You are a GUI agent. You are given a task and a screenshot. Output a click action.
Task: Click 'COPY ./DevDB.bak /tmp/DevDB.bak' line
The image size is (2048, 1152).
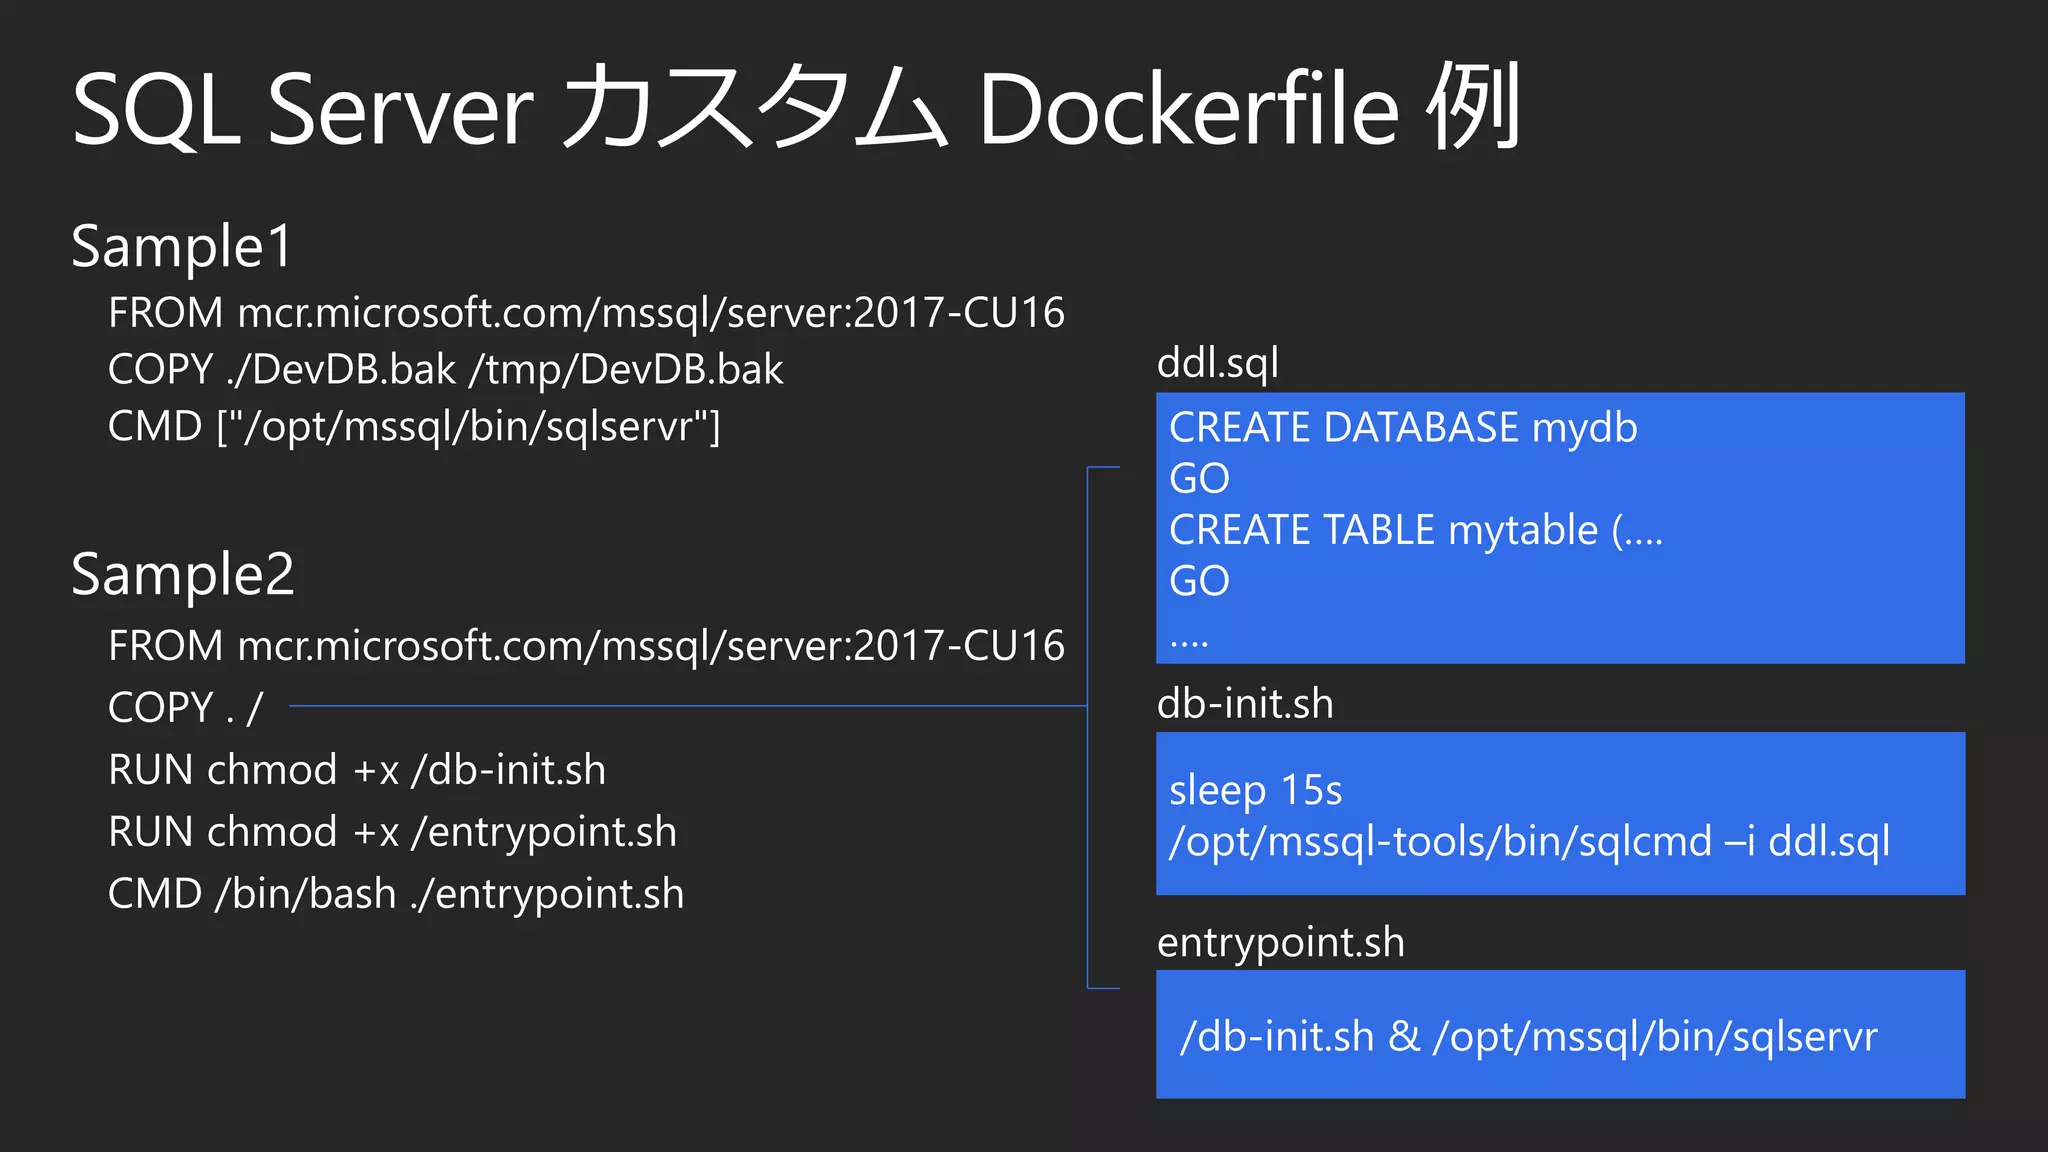coord(445,370)
